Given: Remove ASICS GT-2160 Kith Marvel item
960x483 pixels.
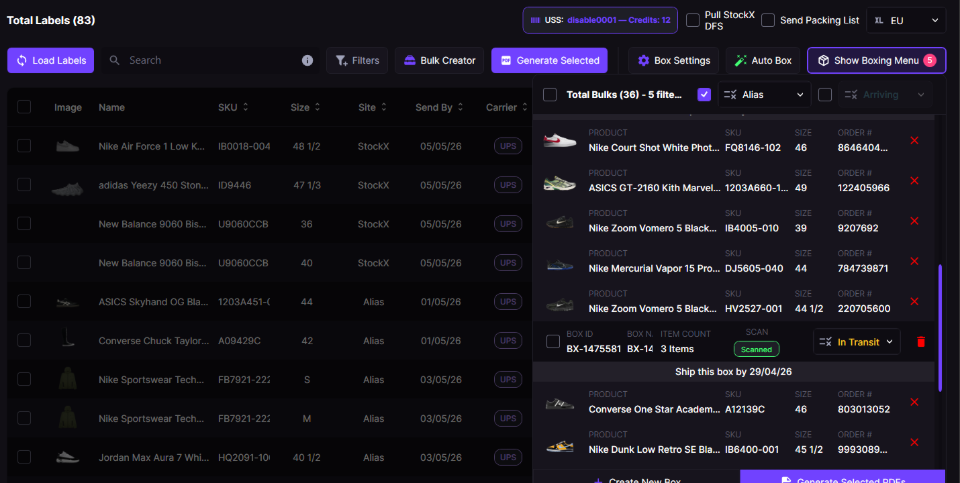Looking at the screenshot, I should tap(915, 181).
